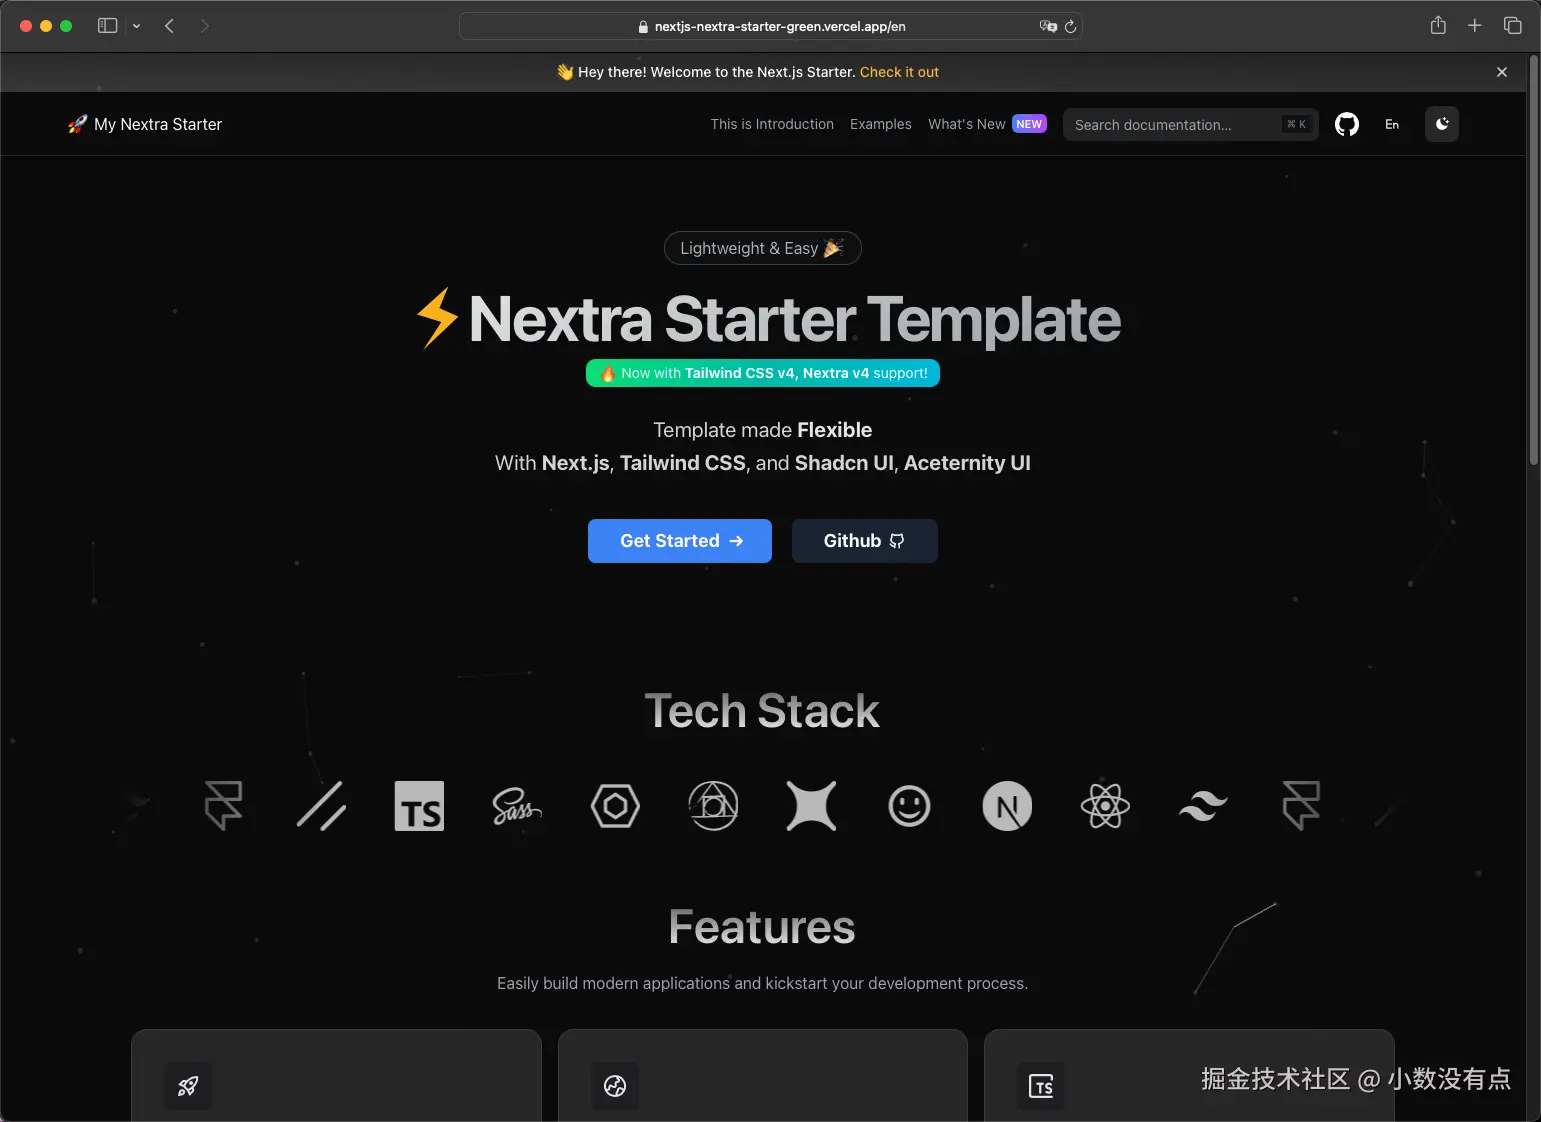Click the Framer logo beside the Tailwind logo
Screen dimensions: 1541x1122
point(1301,806)
